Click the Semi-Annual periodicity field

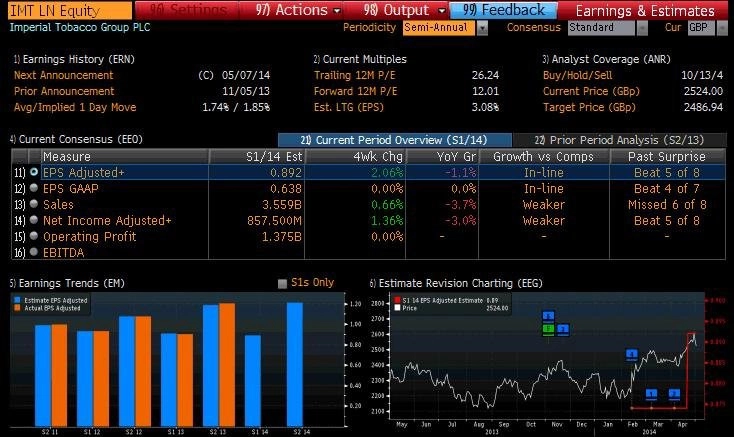click(x=439, y=28)
